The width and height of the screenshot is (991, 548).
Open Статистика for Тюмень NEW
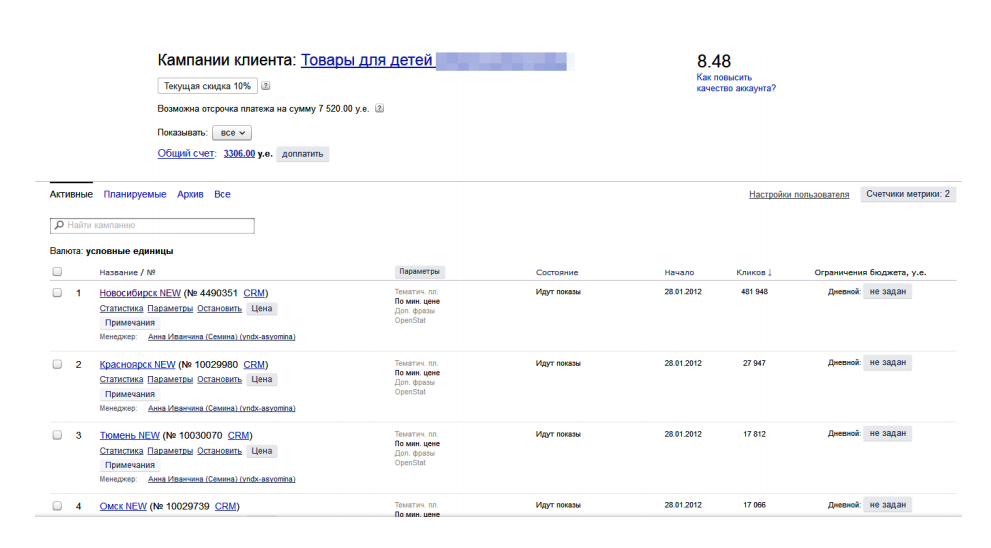coord(121,451)
